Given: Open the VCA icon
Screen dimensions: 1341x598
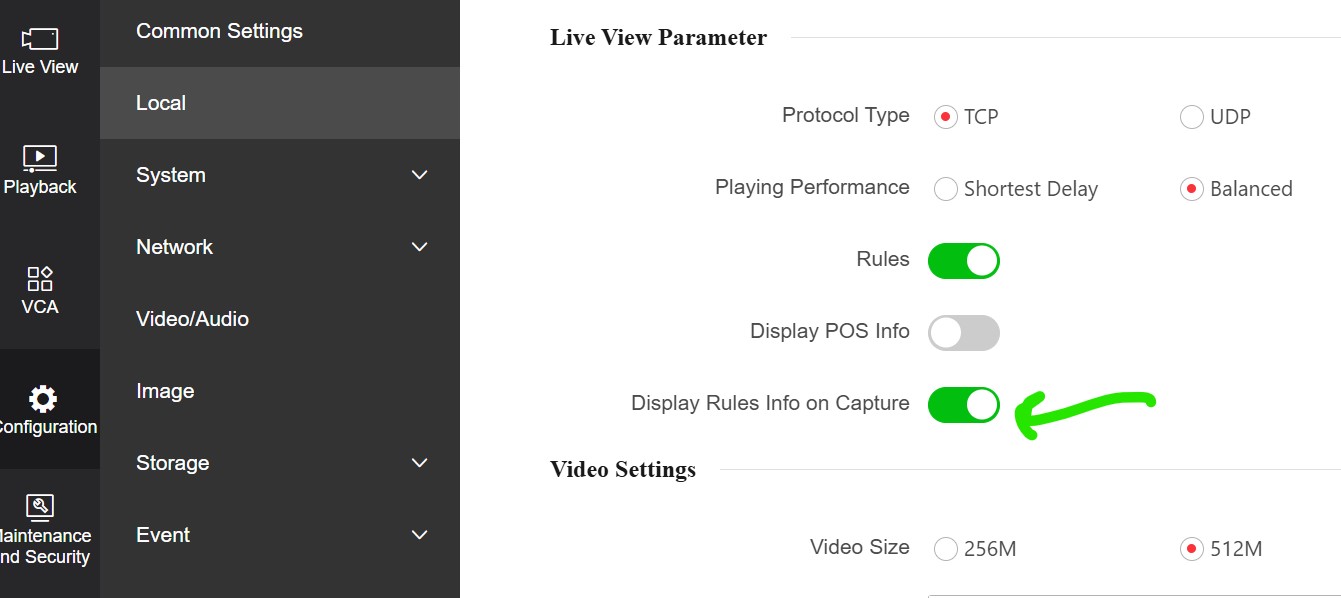Looking at the screenshot, I should (x=40, y=278).
